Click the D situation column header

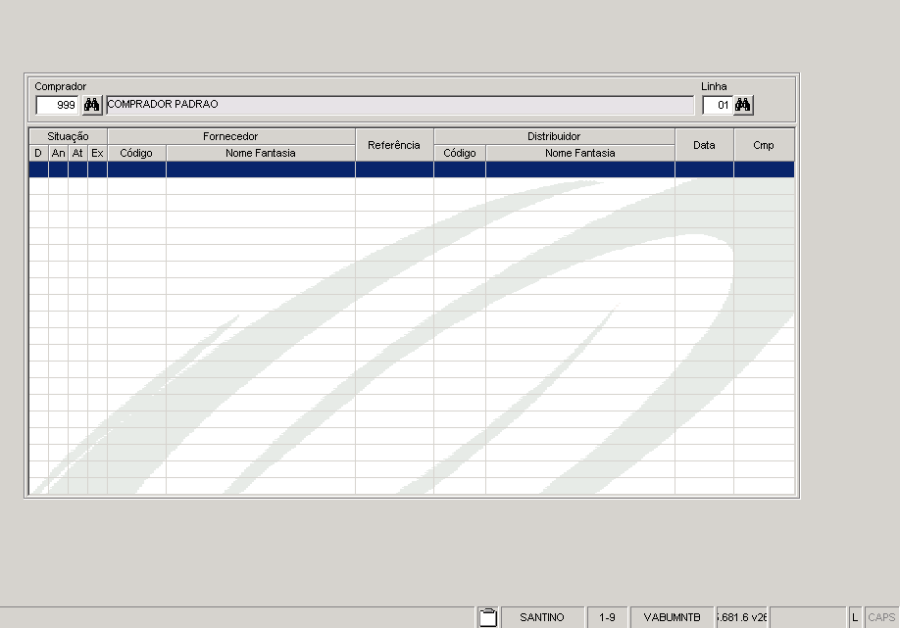[38, 153]
